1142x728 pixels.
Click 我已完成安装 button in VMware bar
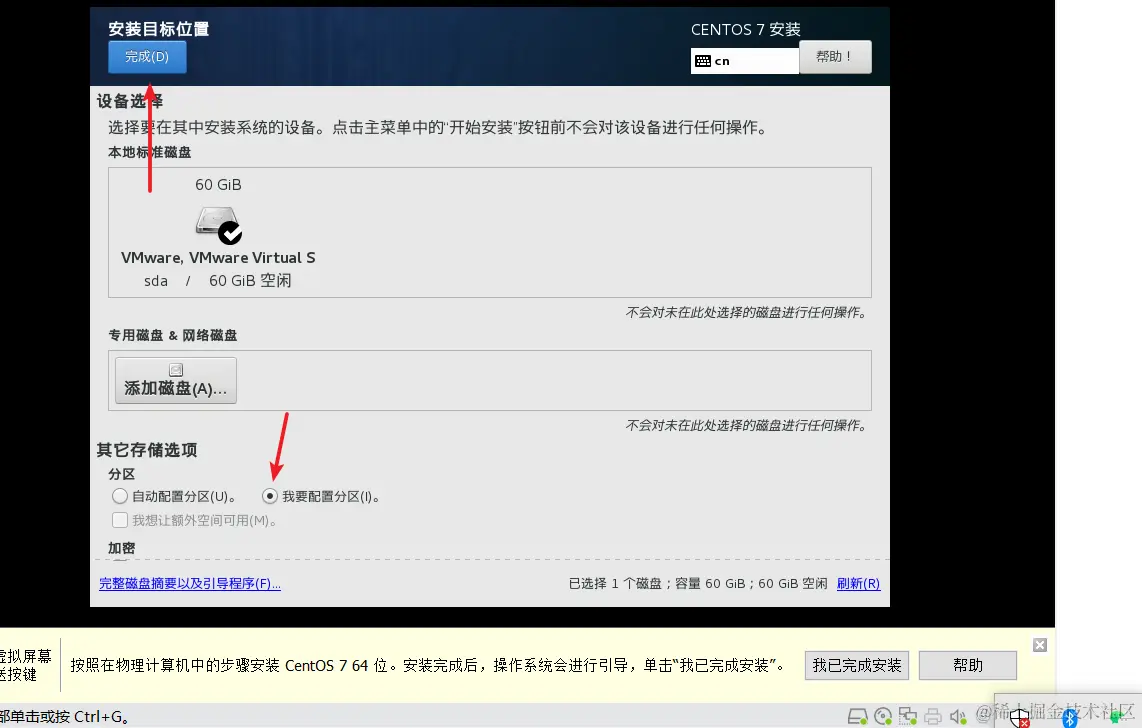click(x=856, y=665)
